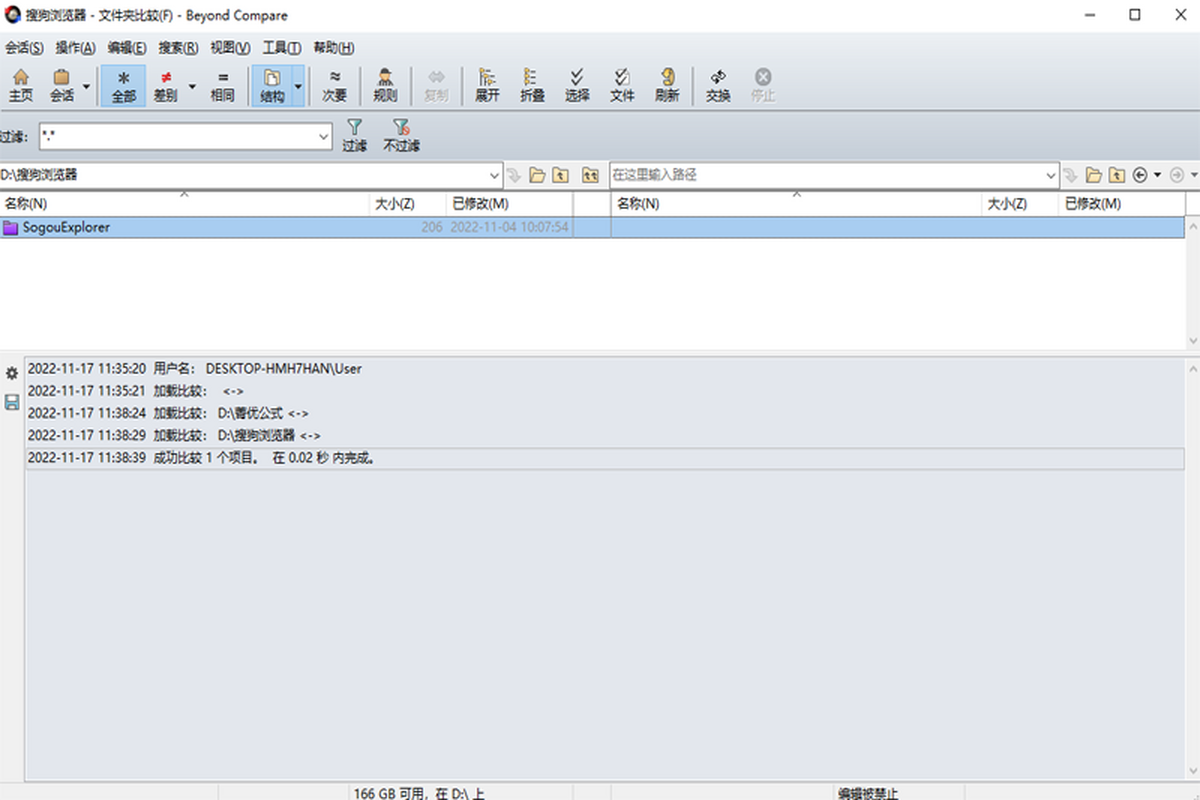Screen dimensions: 1200x800
Task: Expand the 过滤 filter combo box dropdown
Action: point(323,136)
